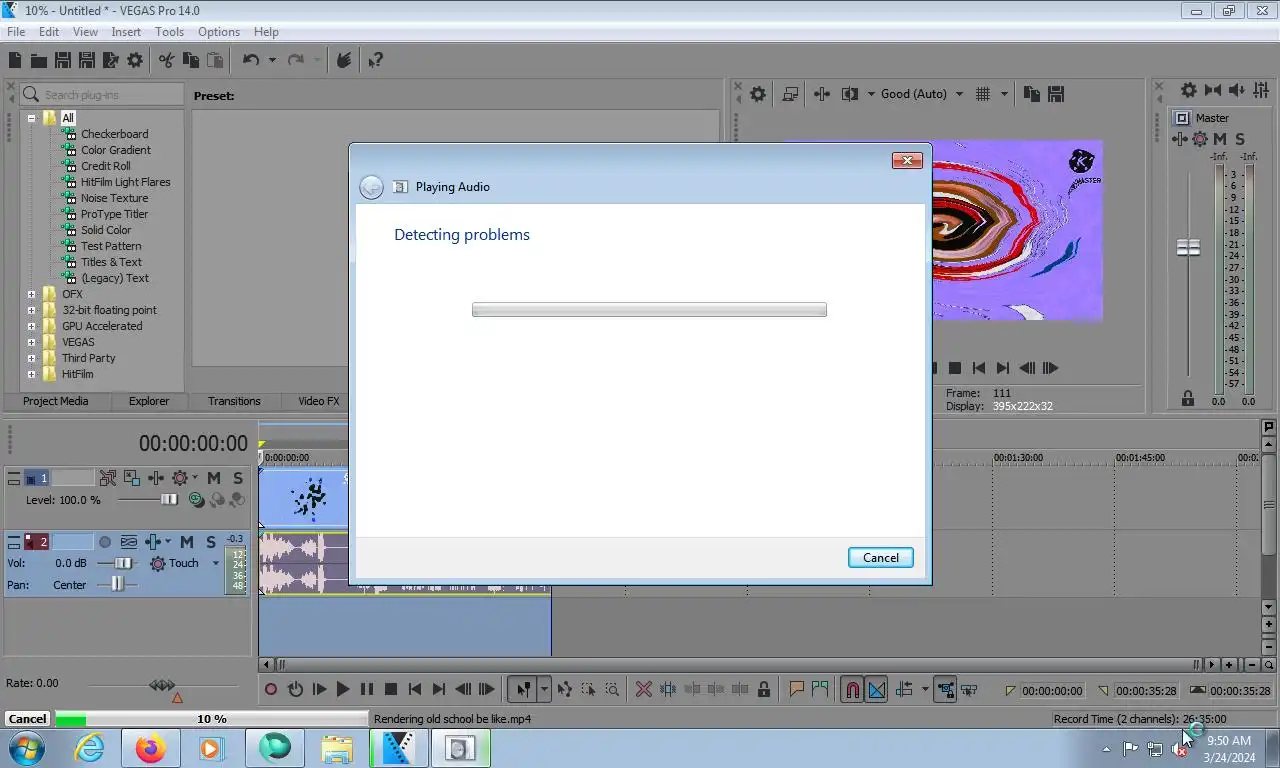Collapse the All plug-ins folder
The width and height of the screenshot is (1280, 768).
pos(31,118)
